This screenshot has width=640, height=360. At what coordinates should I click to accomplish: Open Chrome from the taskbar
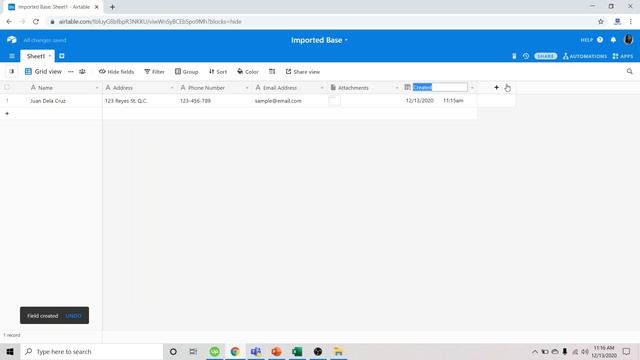click(x=235, y=351)
